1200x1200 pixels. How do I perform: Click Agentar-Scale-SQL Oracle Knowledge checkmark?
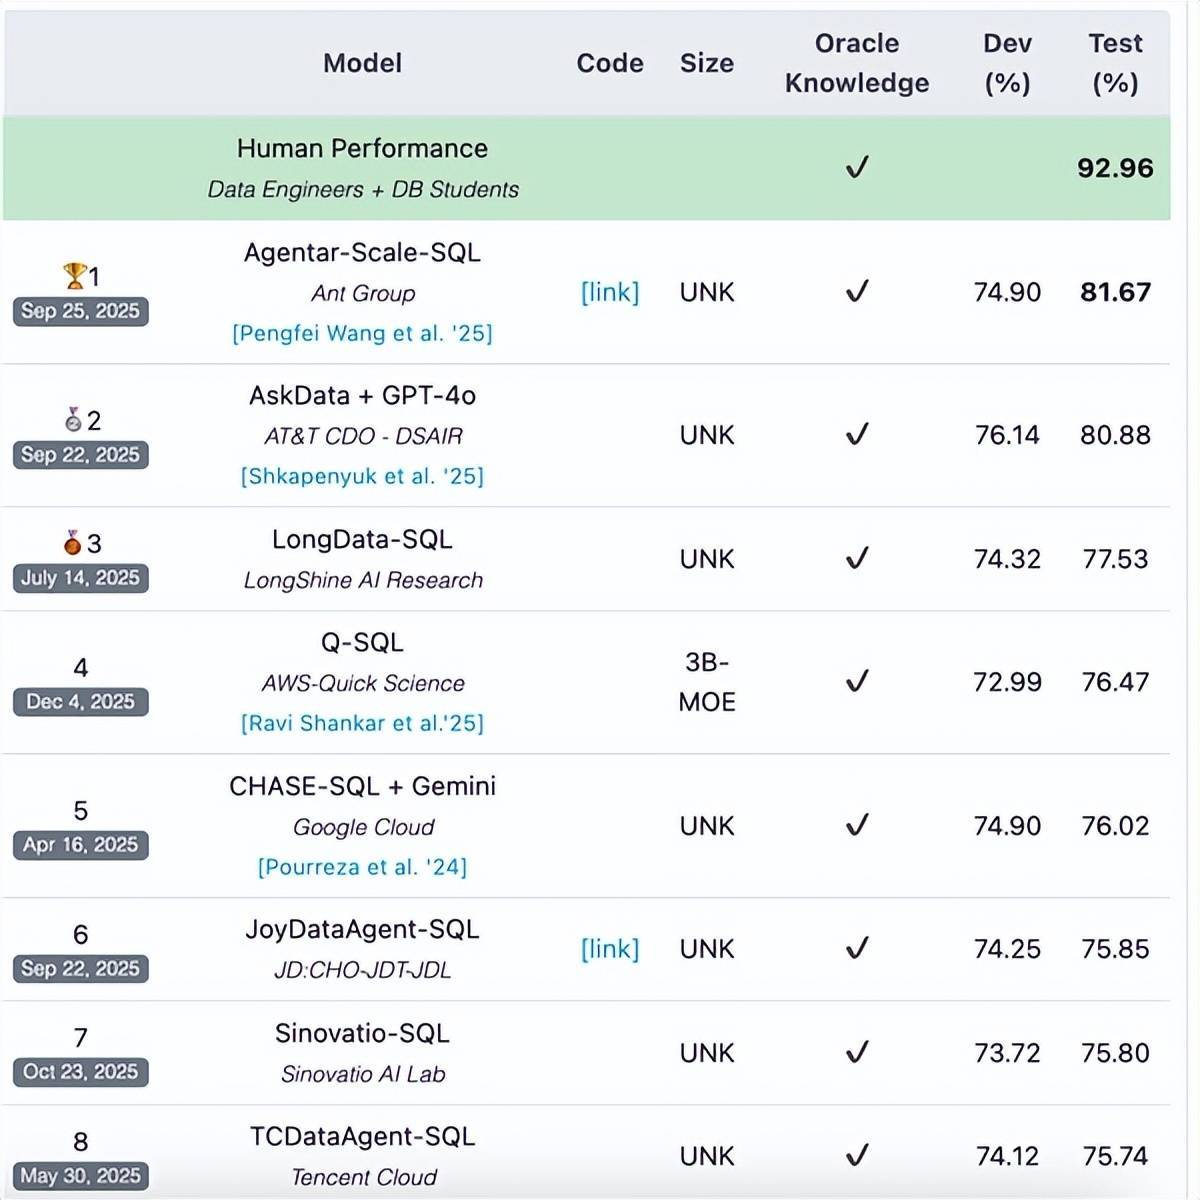[x=857, y=291]
